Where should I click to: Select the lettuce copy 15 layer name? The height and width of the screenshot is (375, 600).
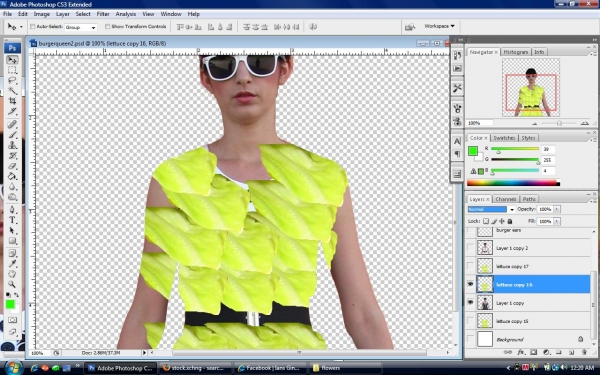coord(512,321)
